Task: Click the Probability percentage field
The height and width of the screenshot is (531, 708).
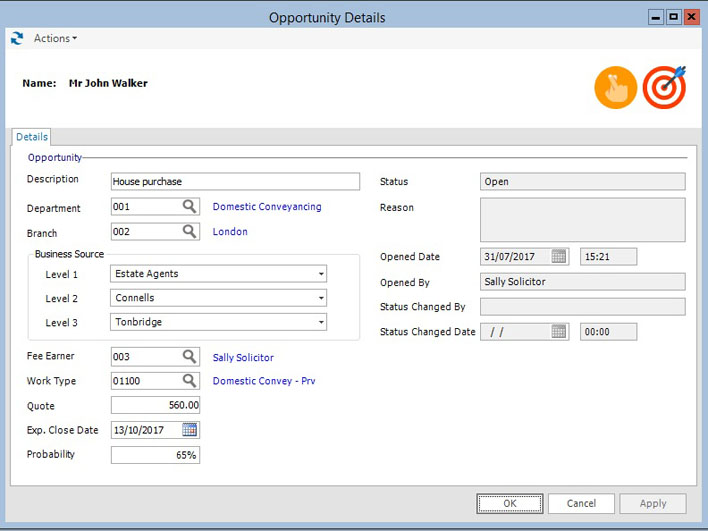Action: coord(155,455)
